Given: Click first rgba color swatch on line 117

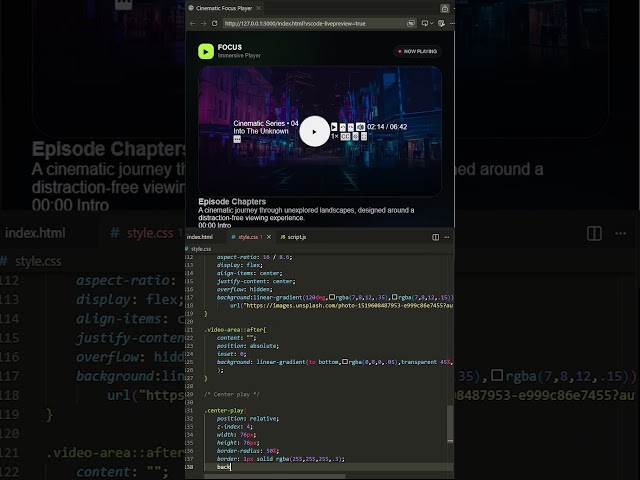Looking at the screenshot, I should 332,297.
